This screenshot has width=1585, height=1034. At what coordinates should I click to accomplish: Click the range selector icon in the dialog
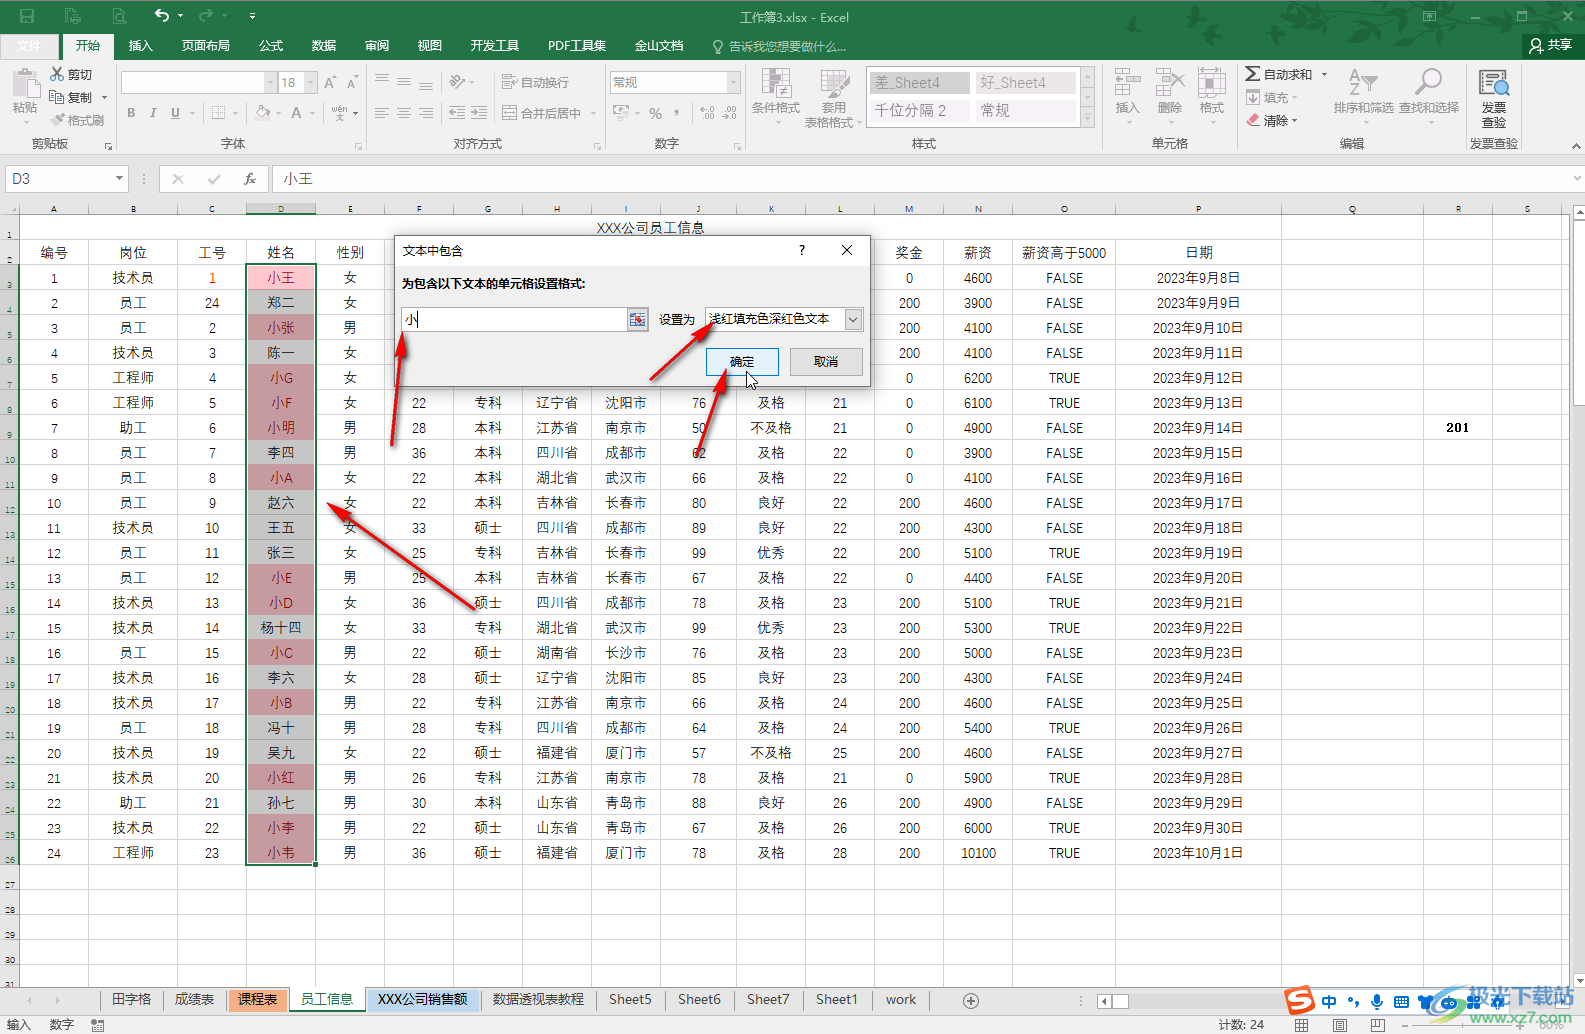click(638, 319)
